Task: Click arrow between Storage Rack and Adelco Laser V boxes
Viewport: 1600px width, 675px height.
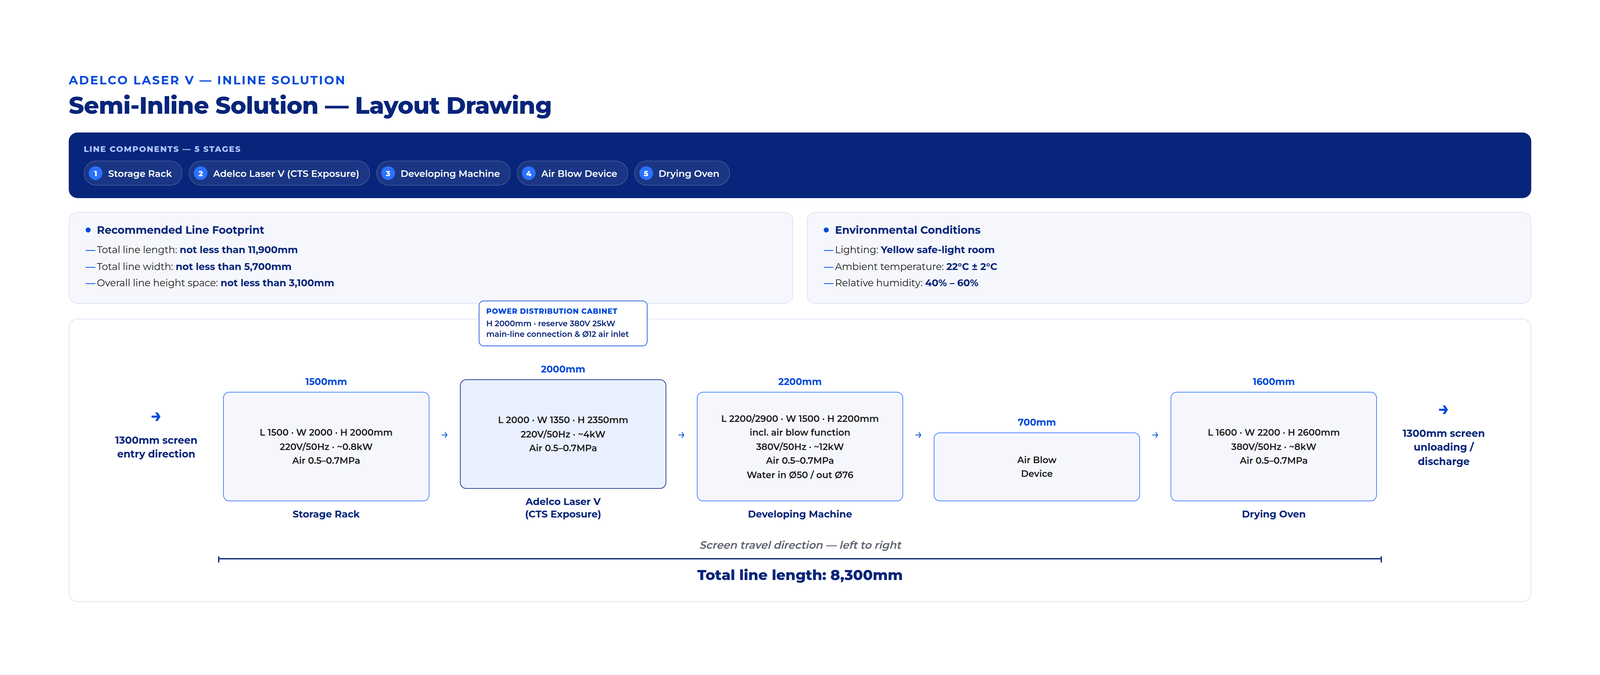Action: pyautogui.click(x=445, y=435)
